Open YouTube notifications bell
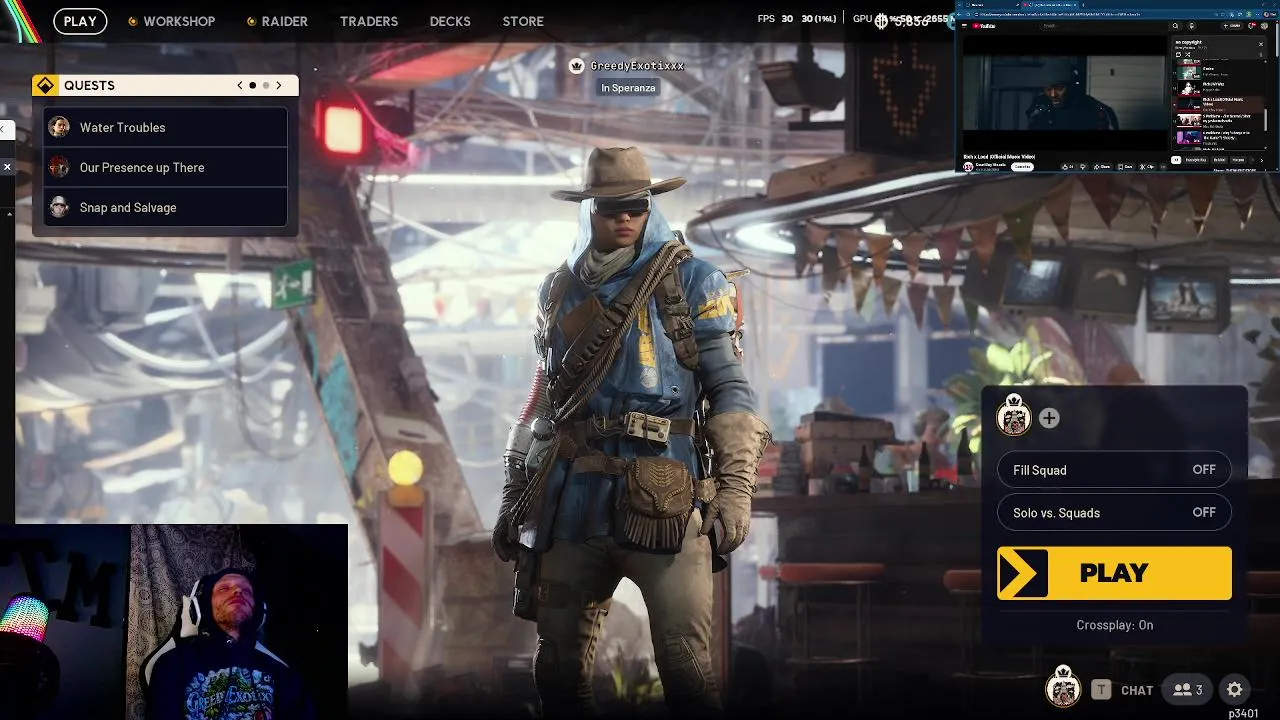 coord(1250,26)
